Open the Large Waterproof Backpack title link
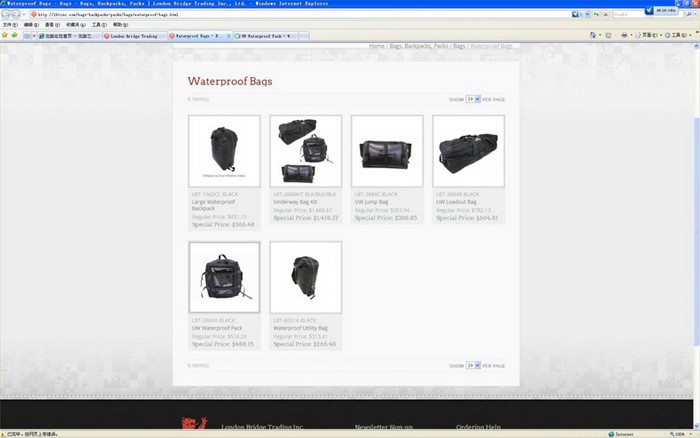This screenshot has height=438, width=700. tap(213, 205)
